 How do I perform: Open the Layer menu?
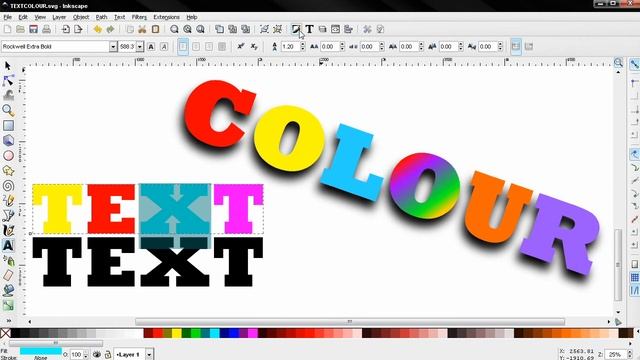(59, 17)
